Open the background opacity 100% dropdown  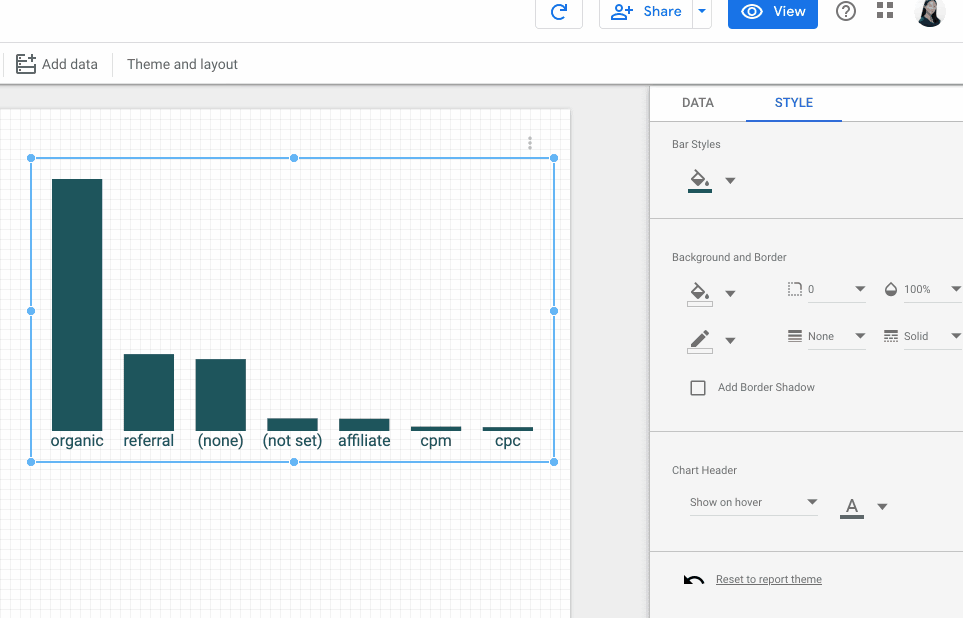point(924,289)
